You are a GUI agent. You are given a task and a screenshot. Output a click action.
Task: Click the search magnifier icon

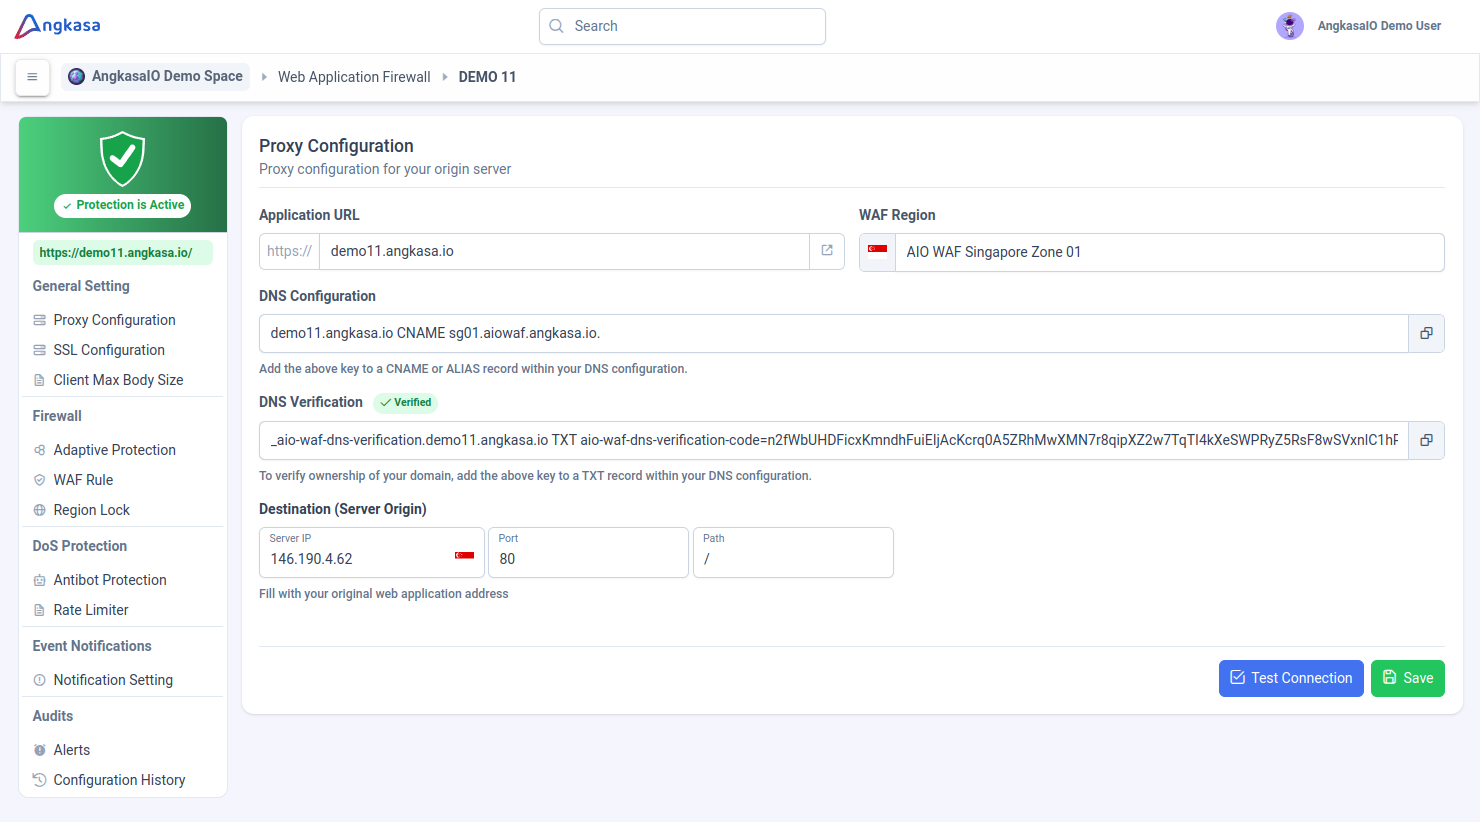click(557, 26)
